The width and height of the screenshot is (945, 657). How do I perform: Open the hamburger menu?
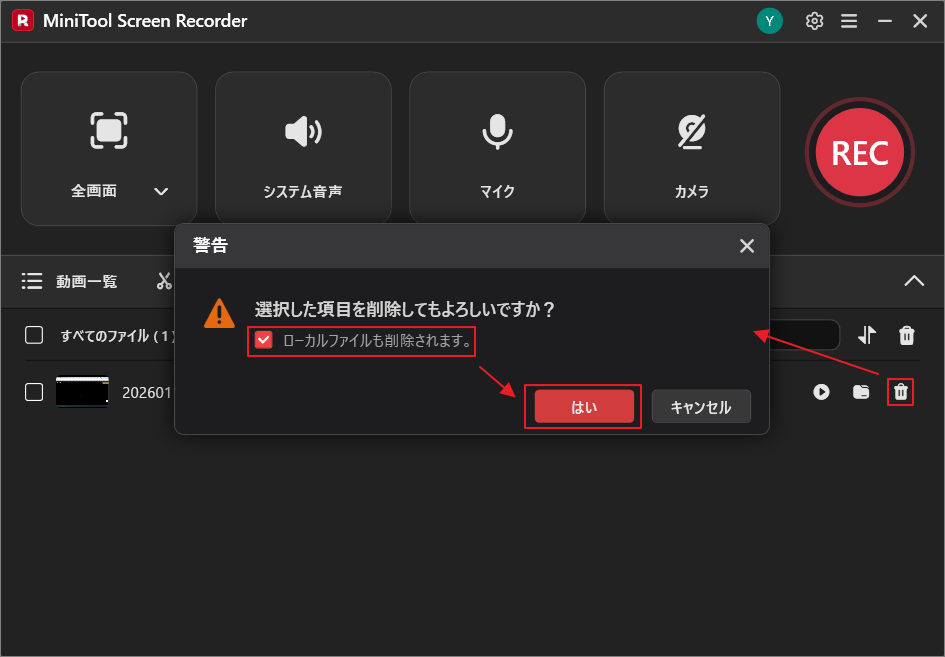(x=849, y=20)
